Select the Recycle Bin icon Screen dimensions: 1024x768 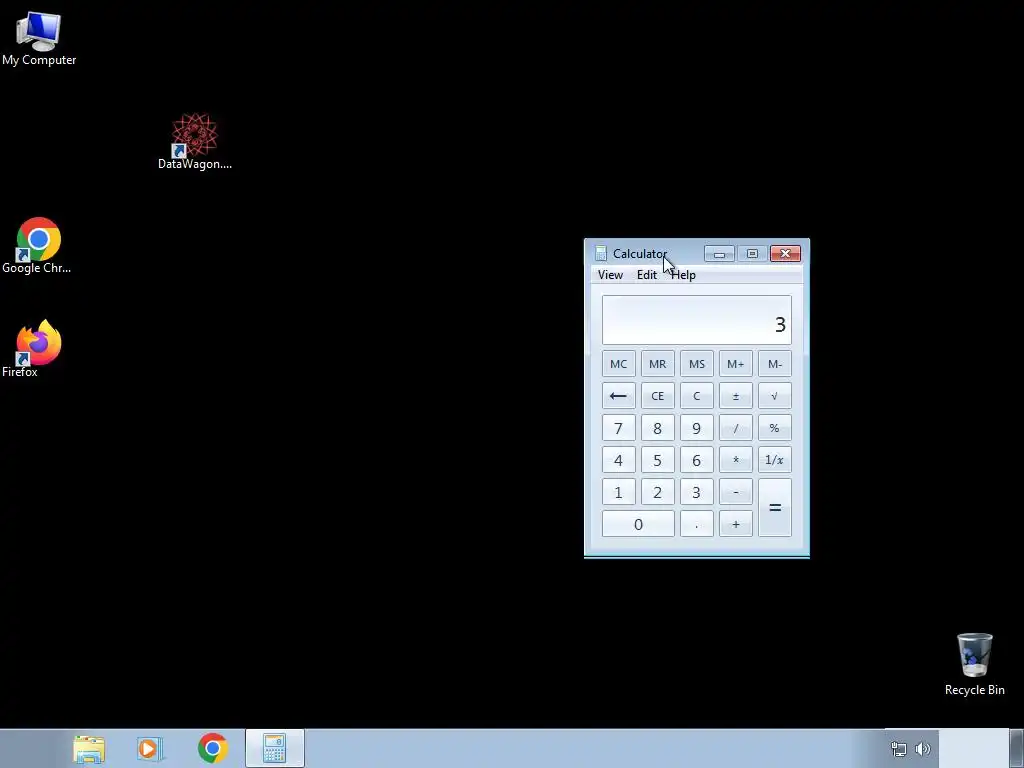(974, 664)
